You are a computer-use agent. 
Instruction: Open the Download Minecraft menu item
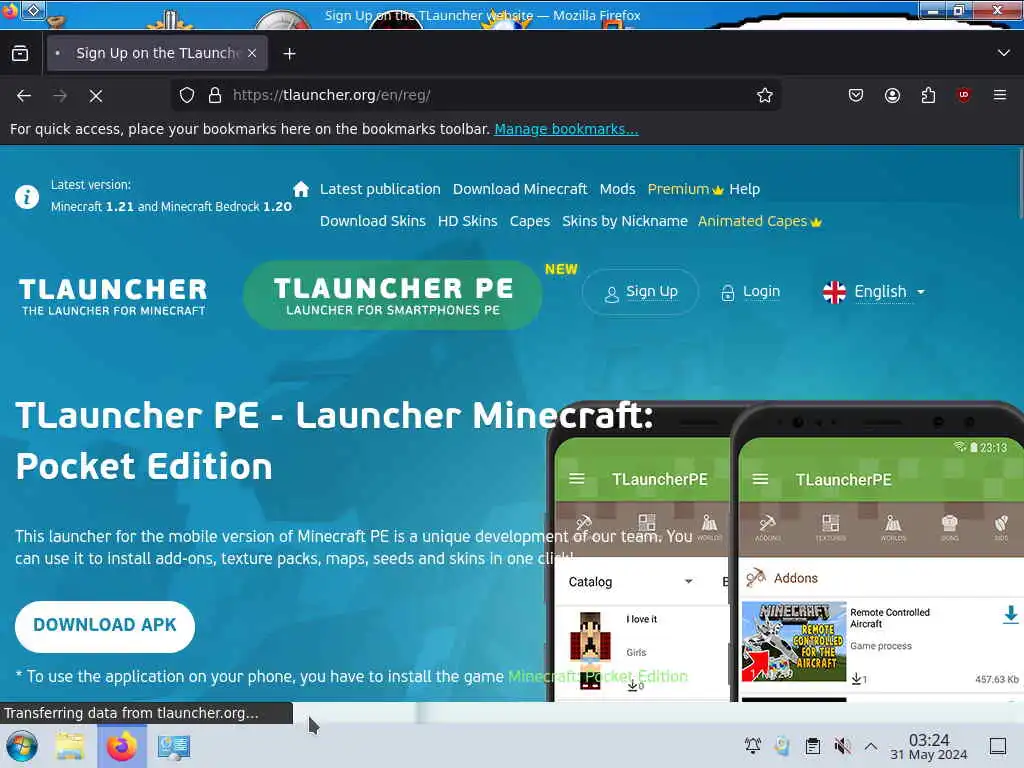pyautogui.click(x=520, y=189)
